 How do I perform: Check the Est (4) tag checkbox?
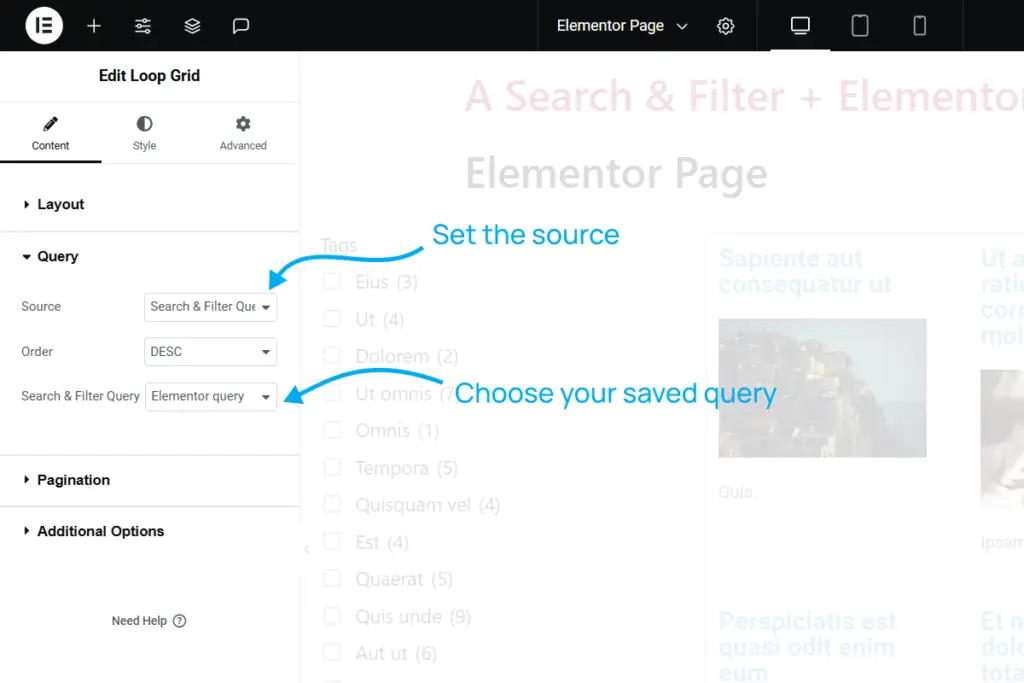coord(332,541)
